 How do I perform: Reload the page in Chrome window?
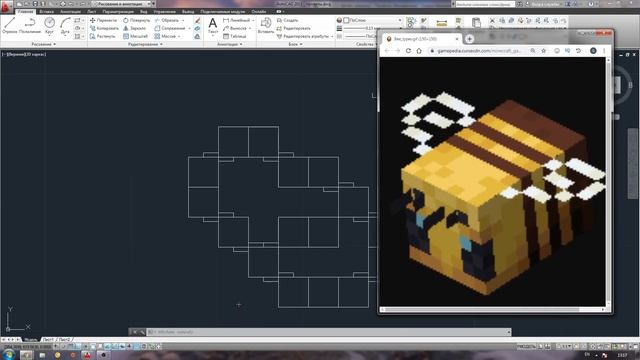tap(408, 51)
